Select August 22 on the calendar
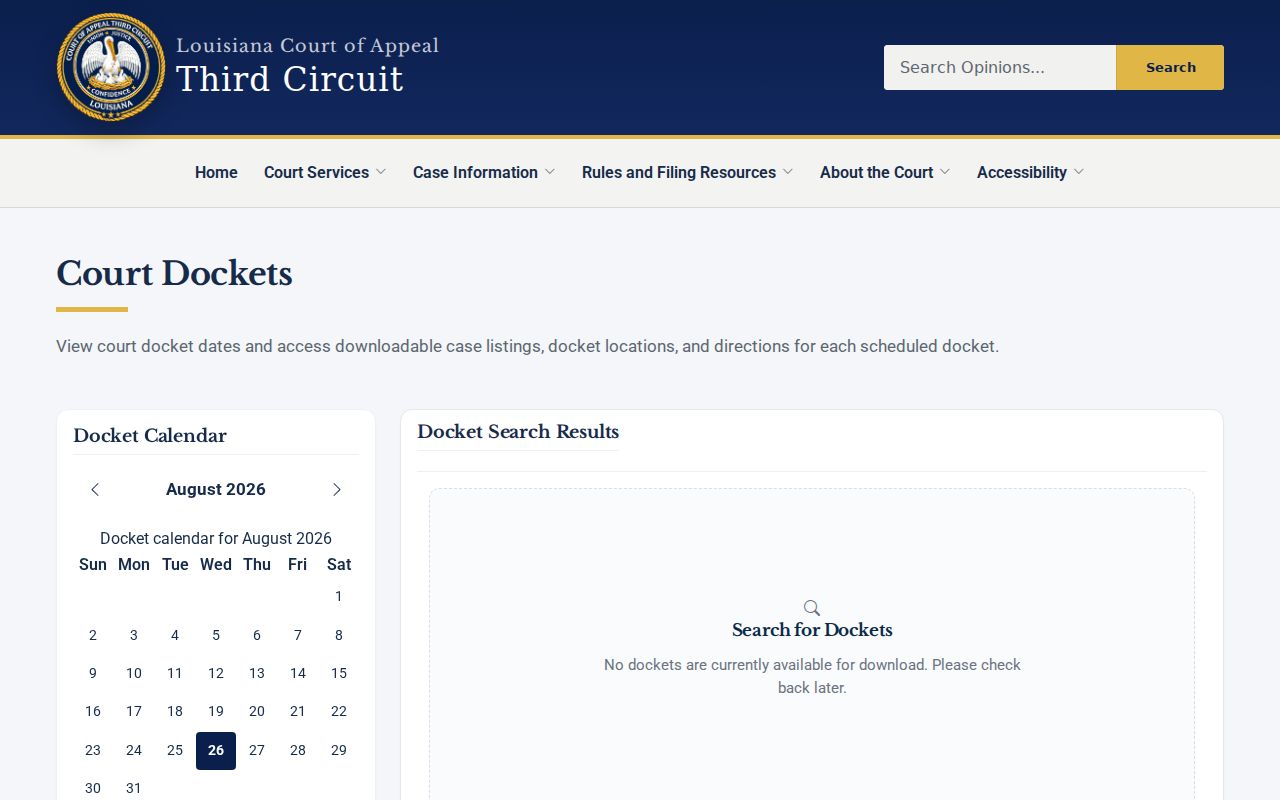This screenshot has width=1280, height=800. coord(339,711)
